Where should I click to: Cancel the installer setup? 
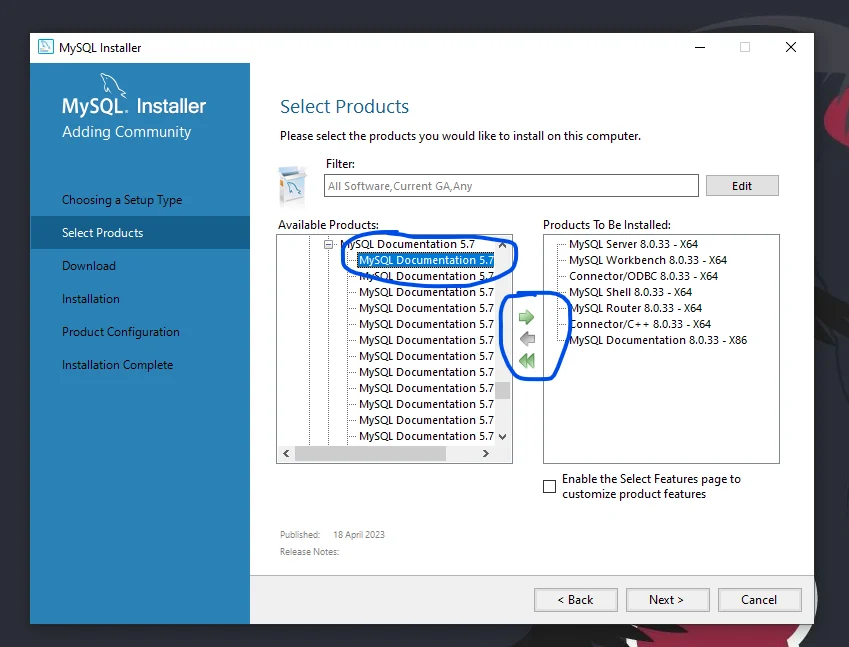click(x=759, y=600)
